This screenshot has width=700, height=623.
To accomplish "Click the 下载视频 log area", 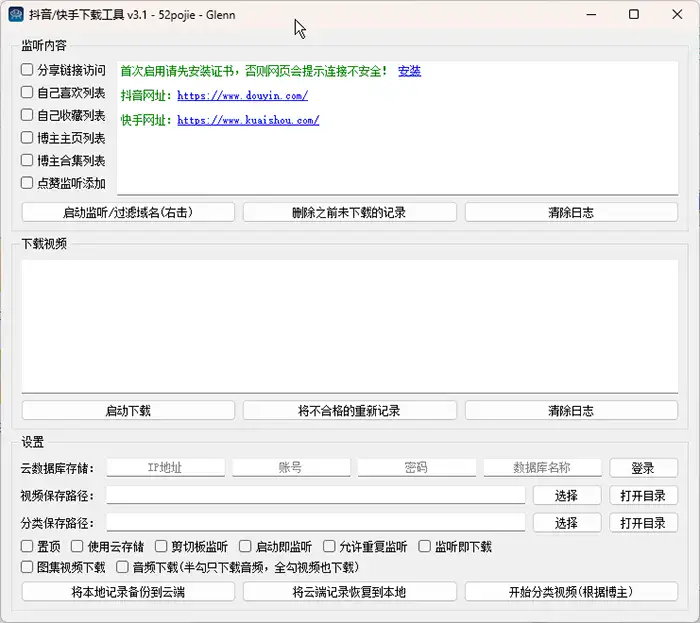I will (350, 326).
